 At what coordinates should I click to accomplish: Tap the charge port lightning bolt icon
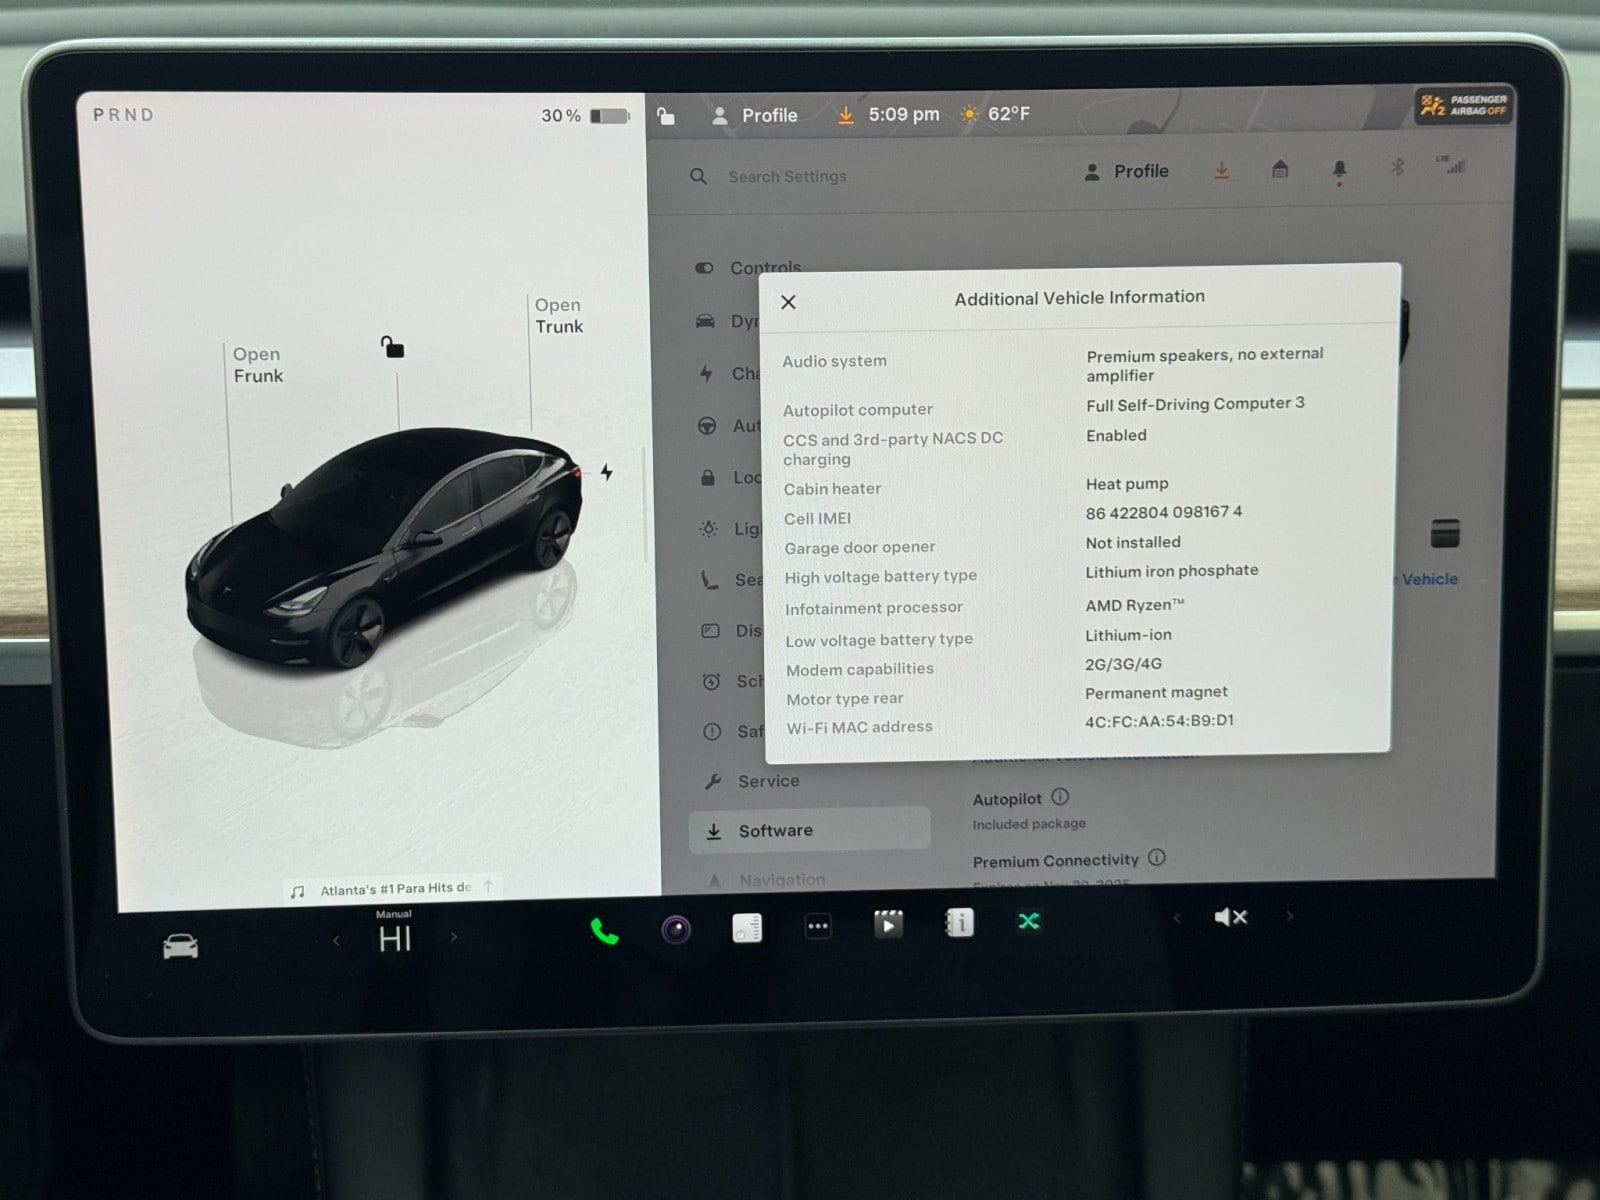606,472
